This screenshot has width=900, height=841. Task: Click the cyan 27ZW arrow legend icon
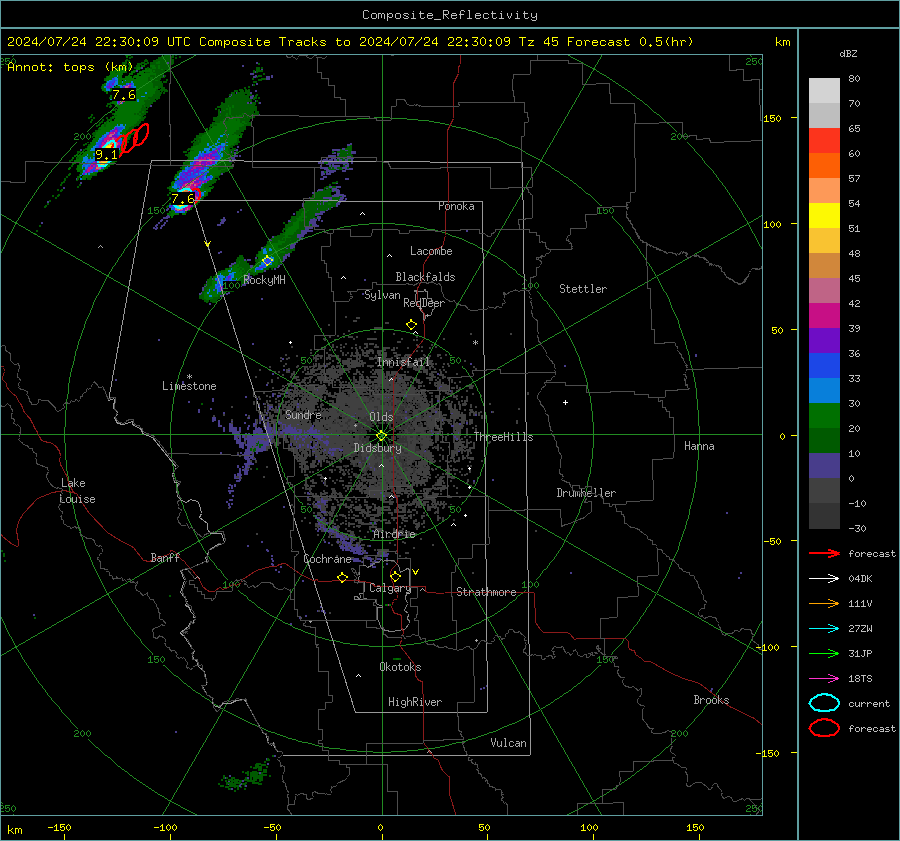coord(824,629)
